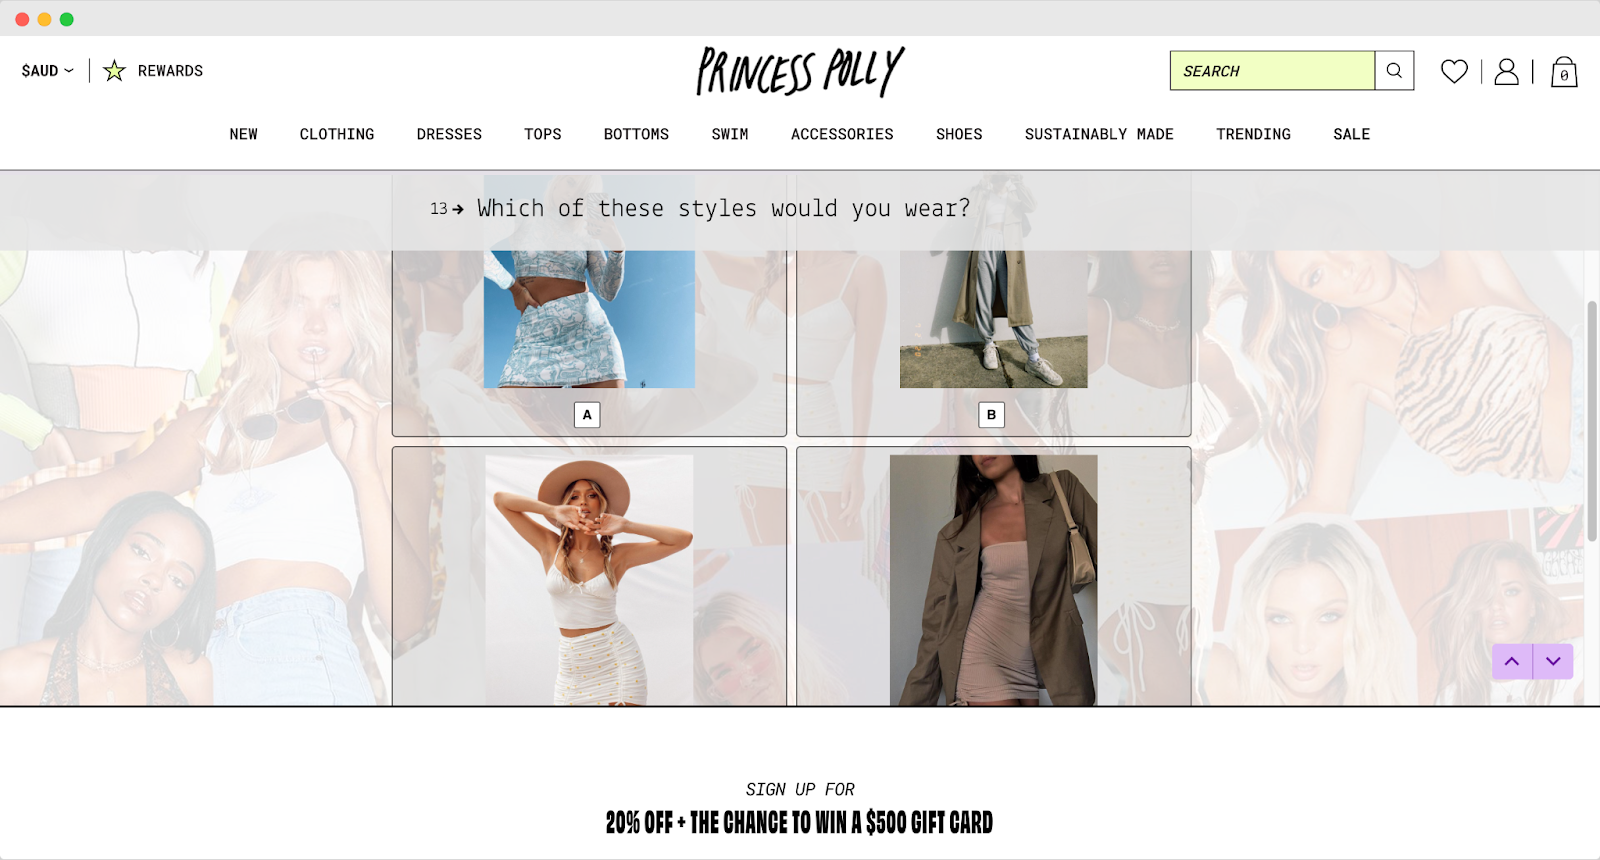Open the Clothing navigation menu
Viewport: 1600px width, 860px height.
pyautogui.click(x=337, y=134)
